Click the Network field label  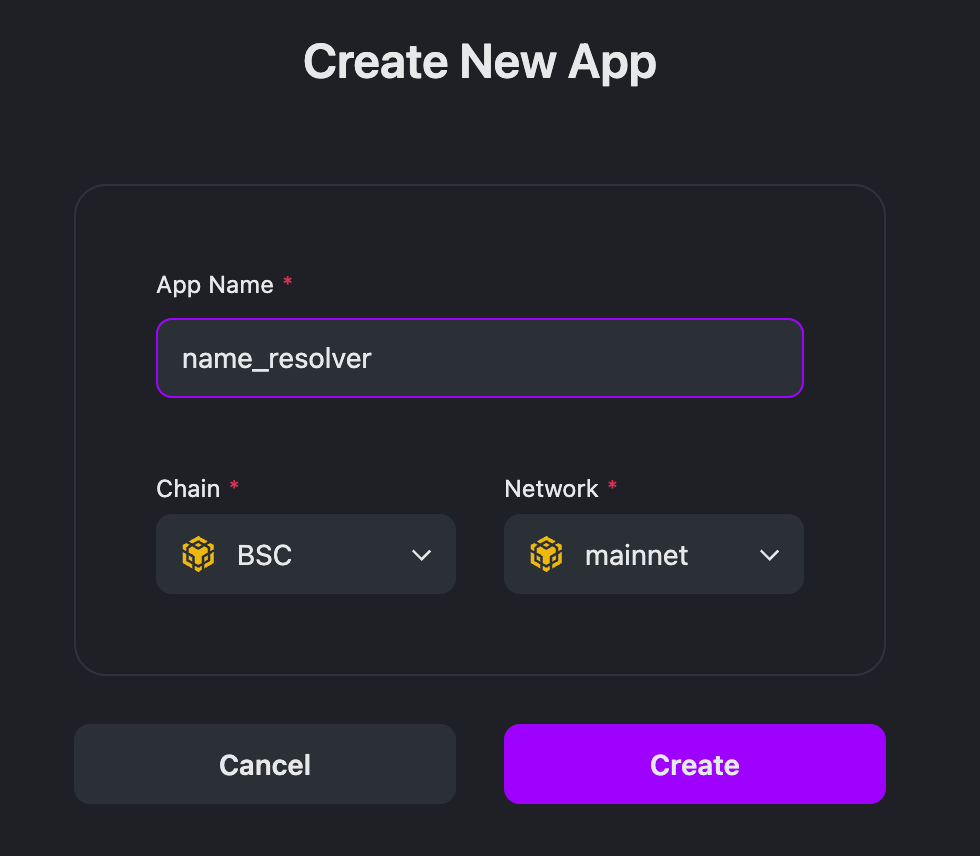click(551, 489)
